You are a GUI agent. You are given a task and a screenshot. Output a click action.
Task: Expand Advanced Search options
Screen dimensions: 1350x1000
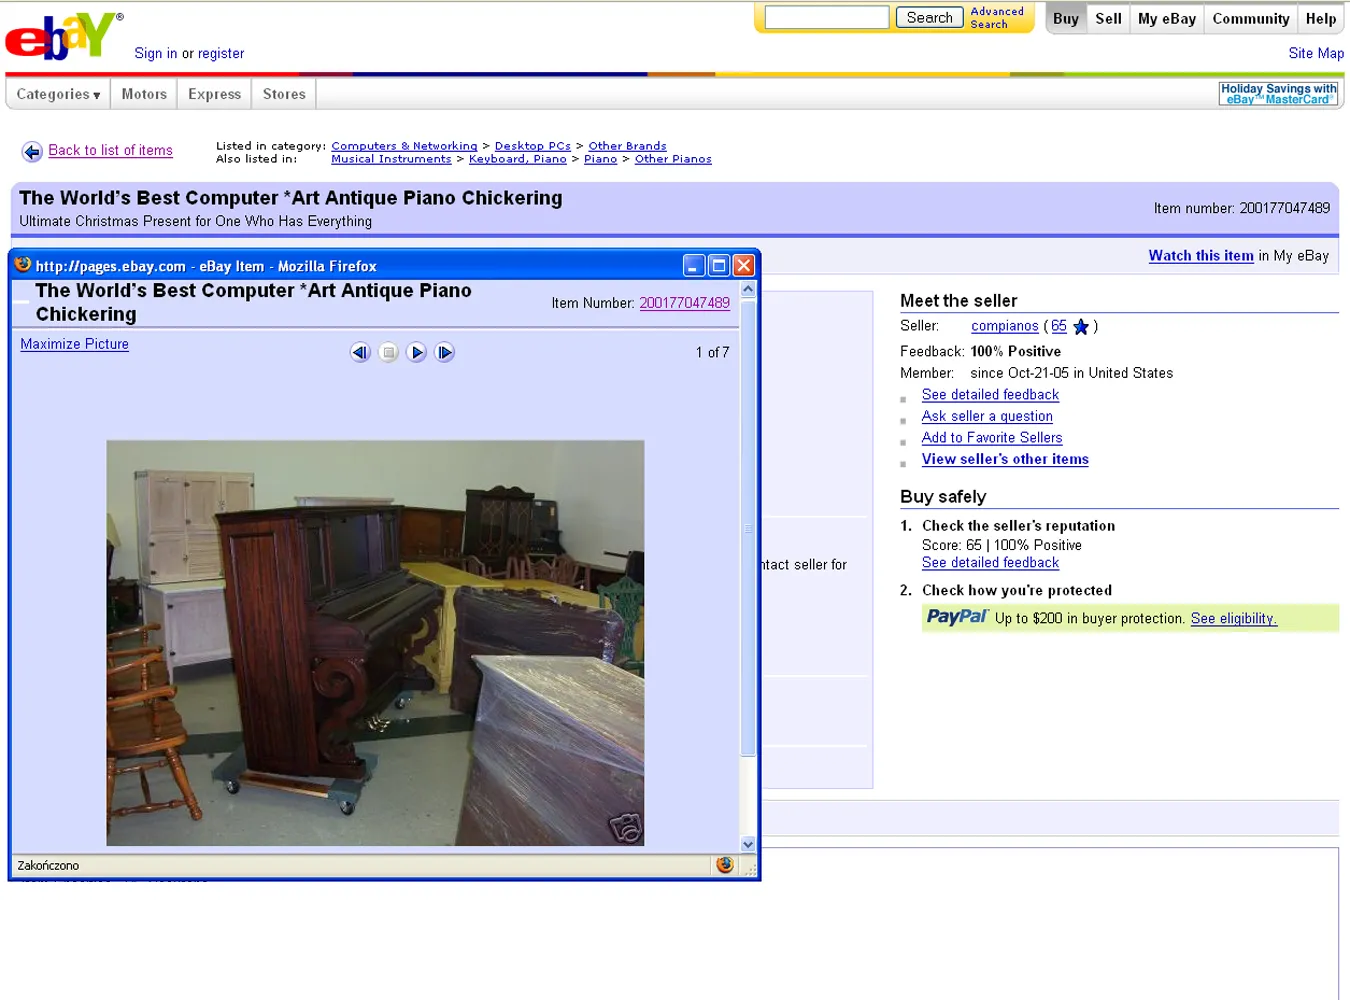pyautogui.click(x=996, y=17)
